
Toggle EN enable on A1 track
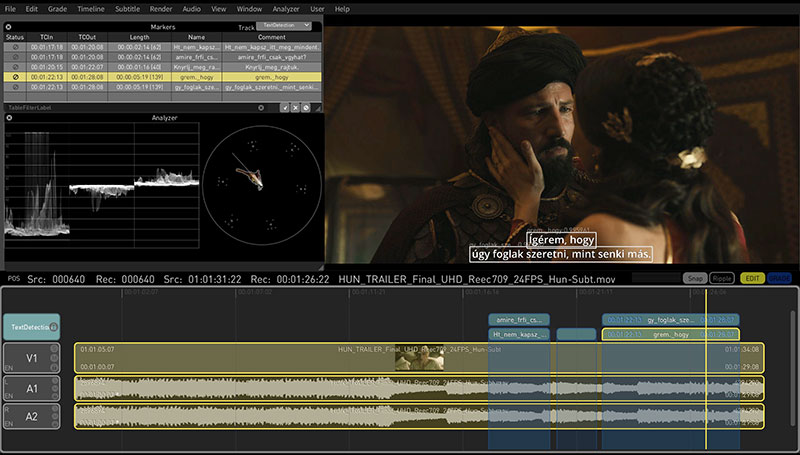coord(9,396)
